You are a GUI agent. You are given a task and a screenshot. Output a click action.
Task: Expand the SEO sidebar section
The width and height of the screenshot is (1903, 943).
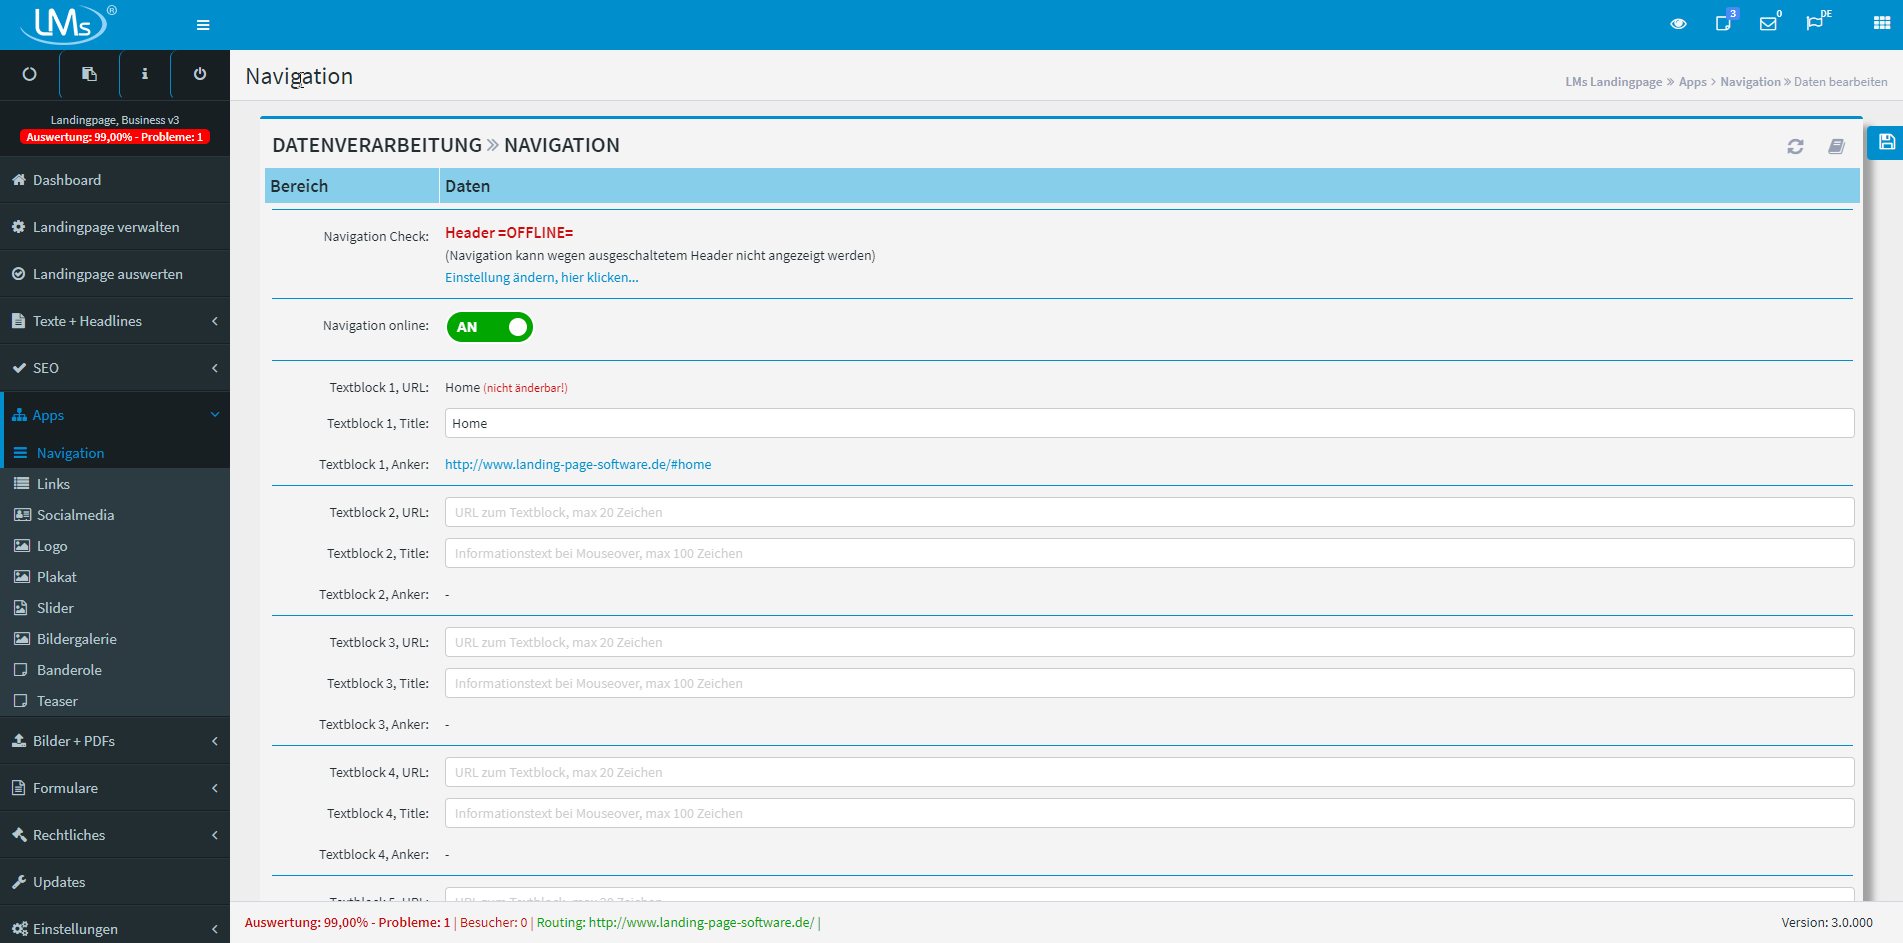(115, 368)
